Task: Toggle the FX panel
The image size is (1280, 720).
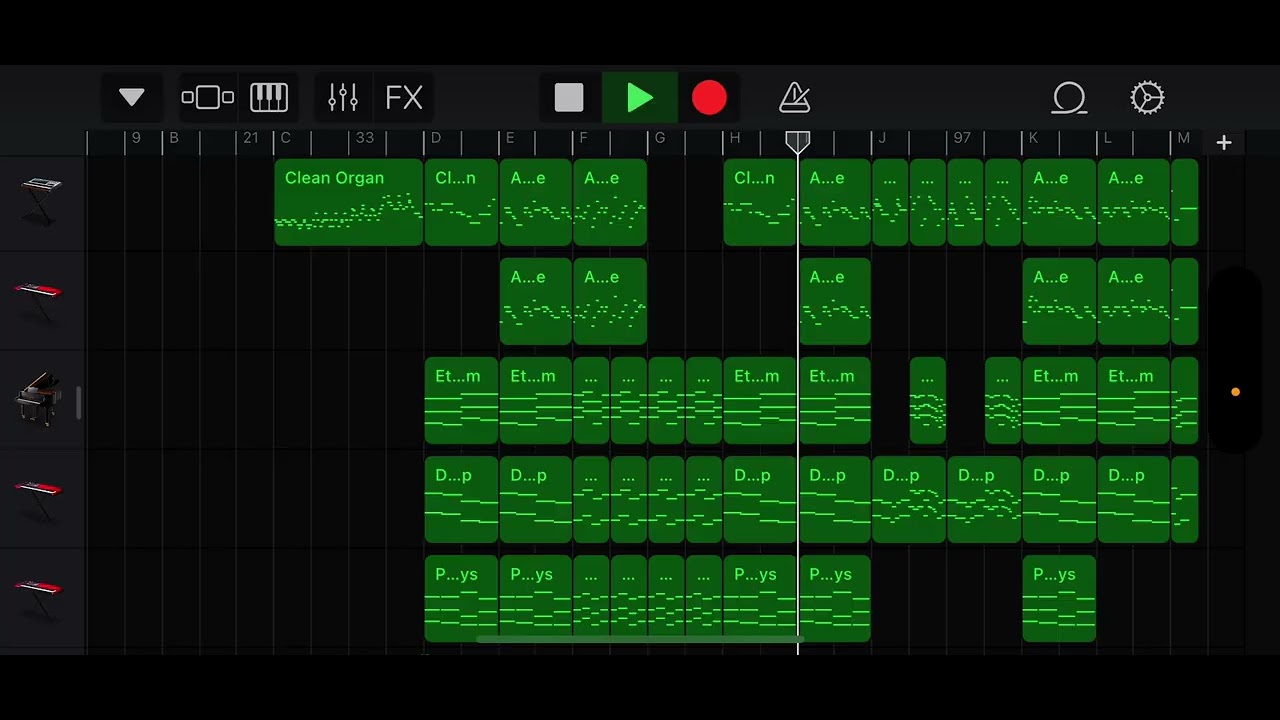Action: 404,98
